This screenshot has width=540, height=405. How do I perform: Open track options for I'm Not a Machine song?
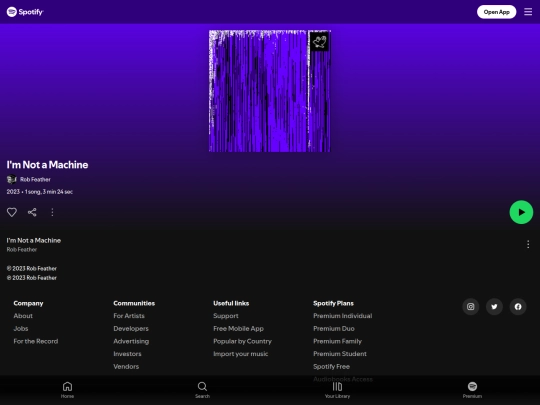(x=528, y=244)
